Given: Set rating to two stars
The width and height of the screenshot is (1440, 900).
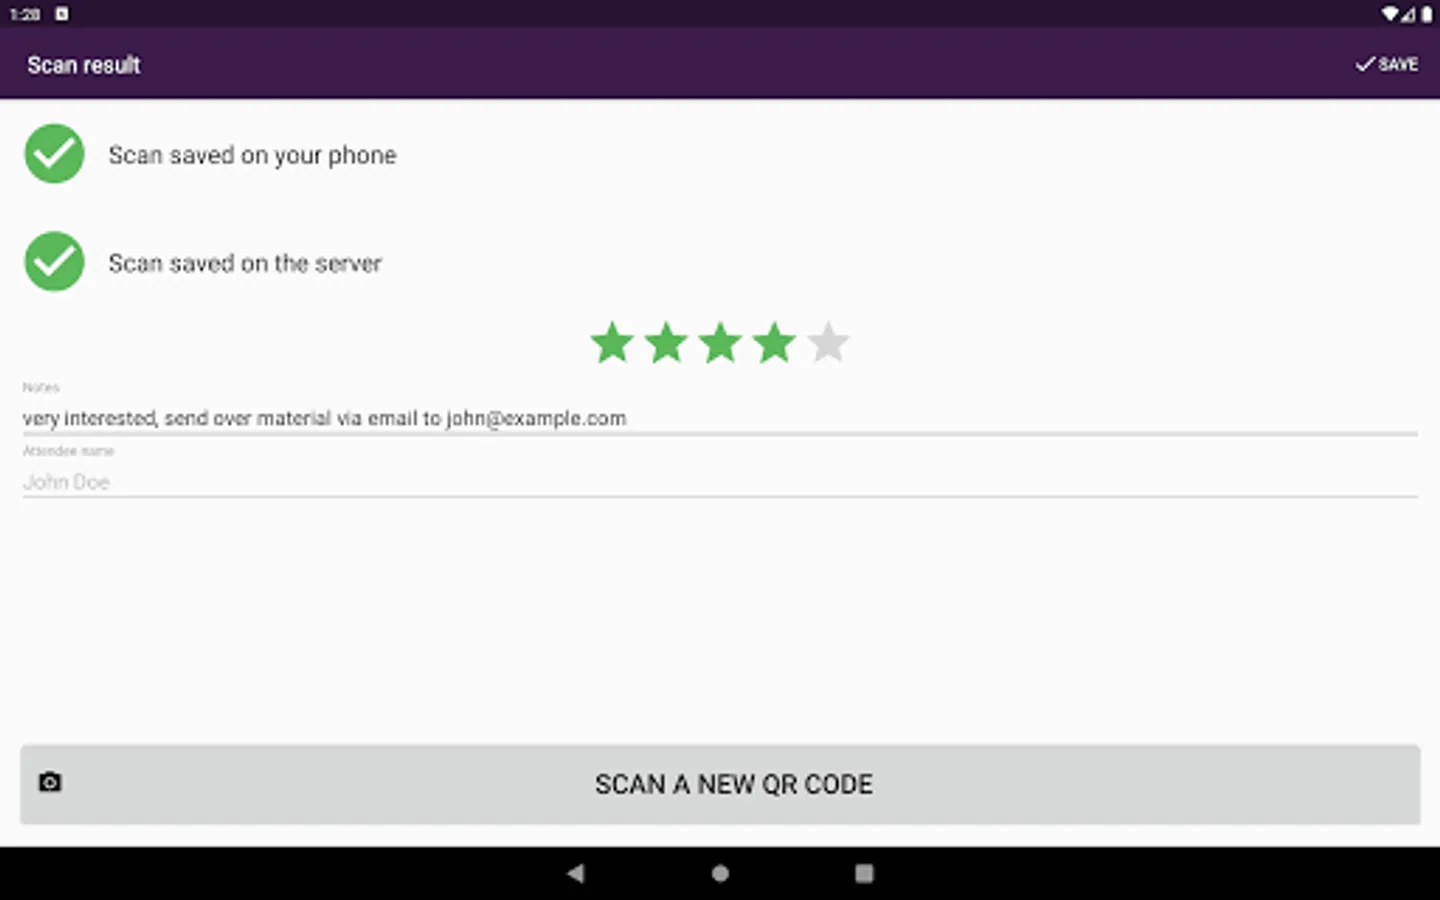Looking at the screenshot, I should 666,343.
